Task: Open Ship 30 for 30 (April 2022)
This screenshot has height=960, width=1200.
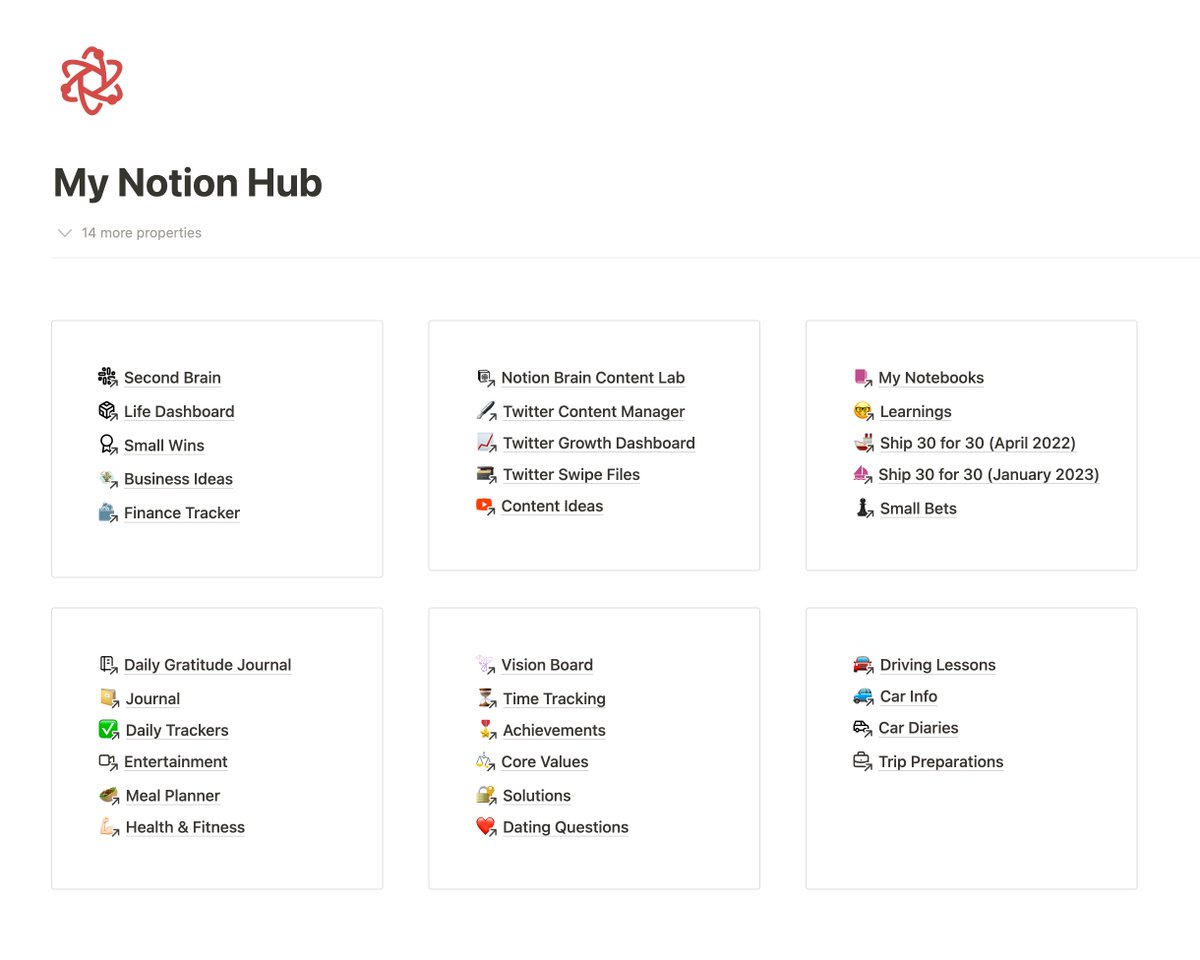Action: pos(978,443)
